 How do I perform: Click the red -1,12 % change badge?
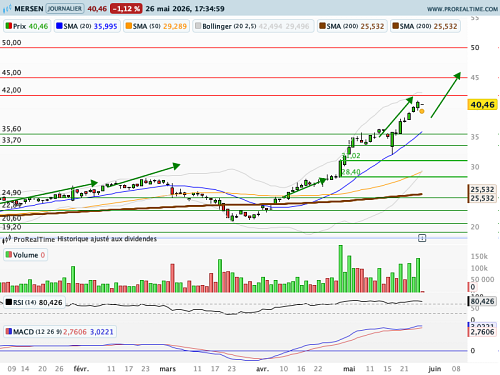pos(126,9)
